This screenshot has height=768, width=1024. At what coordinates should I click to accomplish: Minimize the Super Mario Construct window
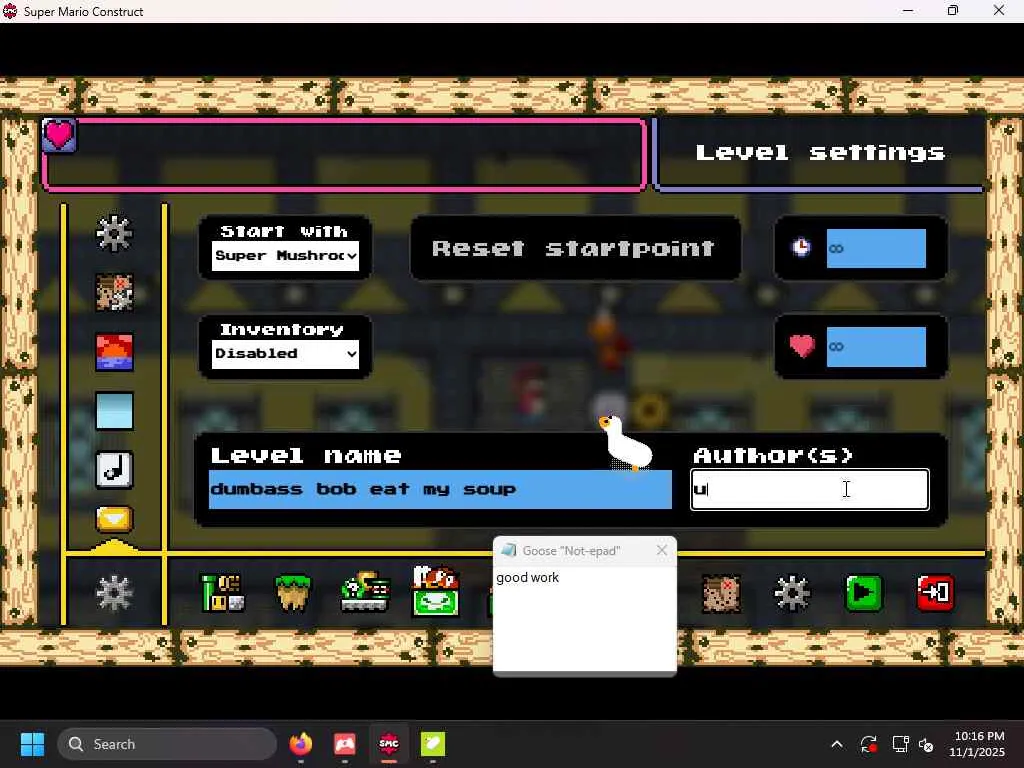pyautogui.click(x=908, y=10)
